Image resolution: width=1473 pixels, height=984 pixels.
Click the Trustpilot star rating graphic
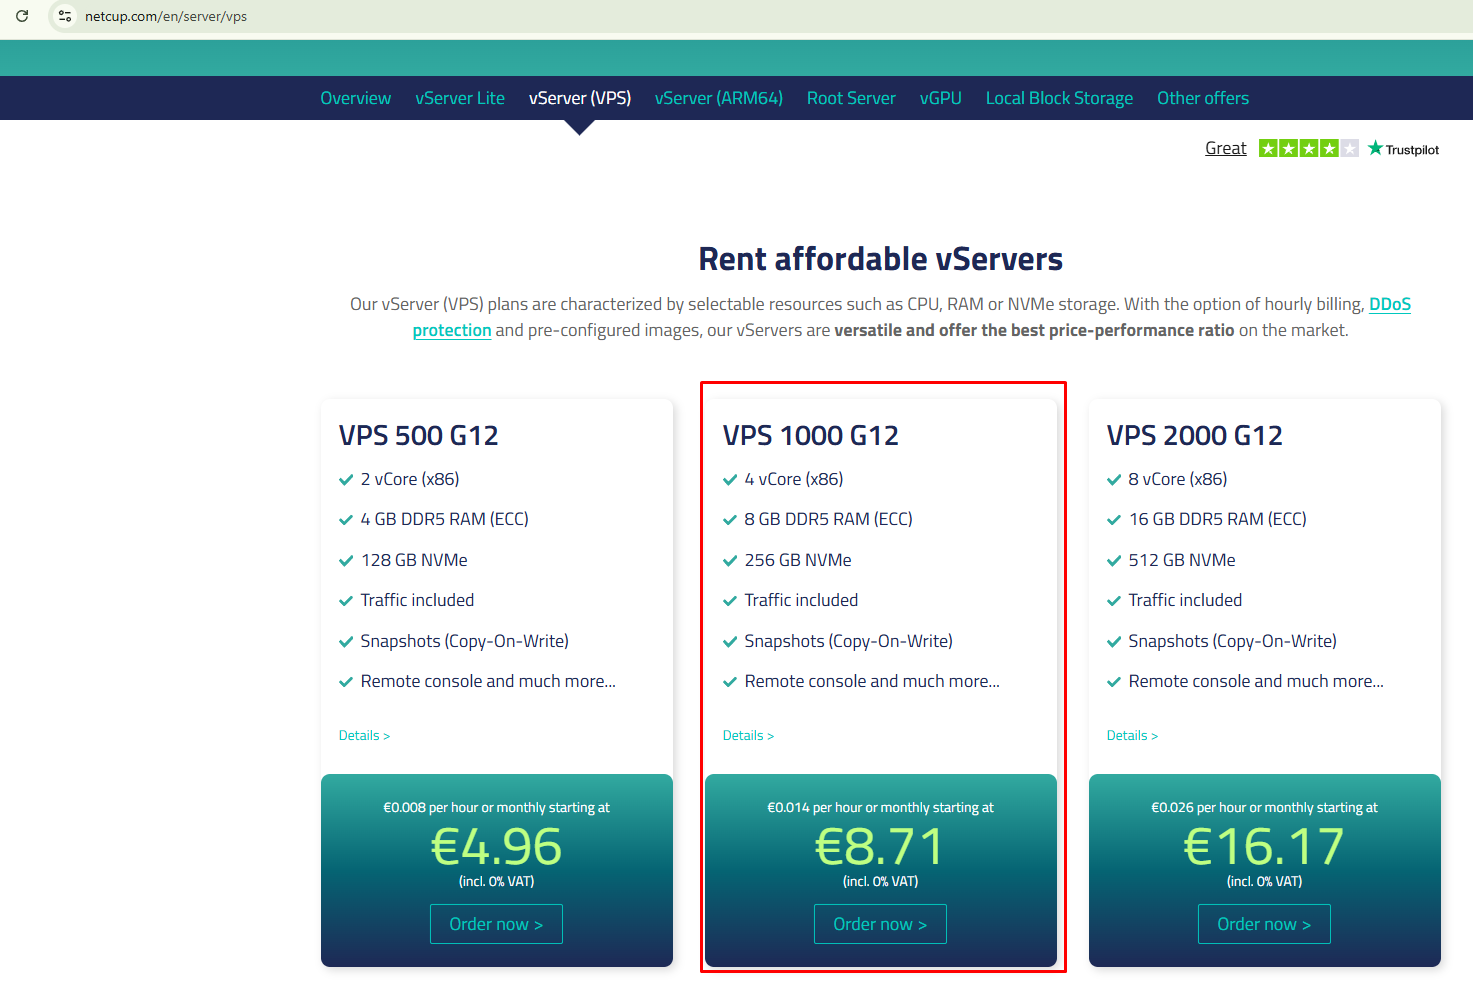(1308, 149)
